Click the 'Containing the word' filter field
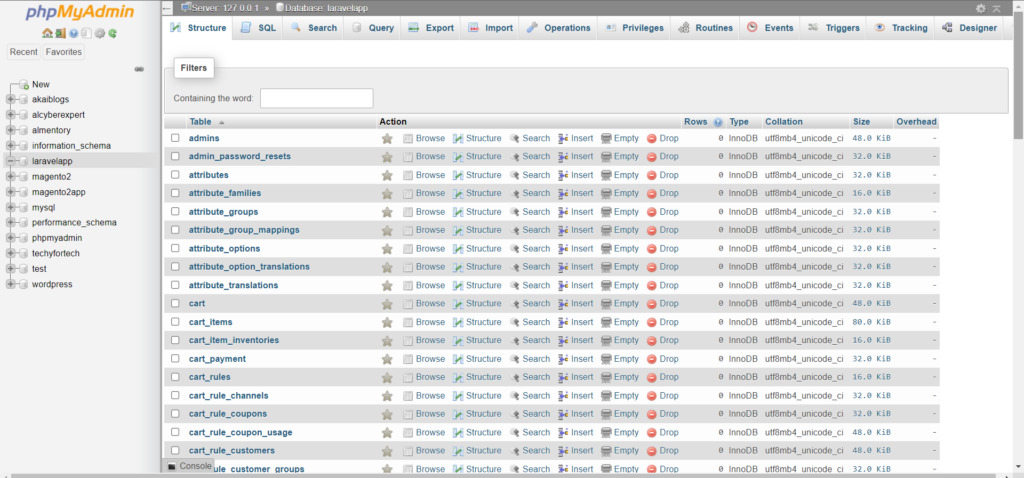Viewport: 1024px width, 478px height. click(x=316, y=98)
